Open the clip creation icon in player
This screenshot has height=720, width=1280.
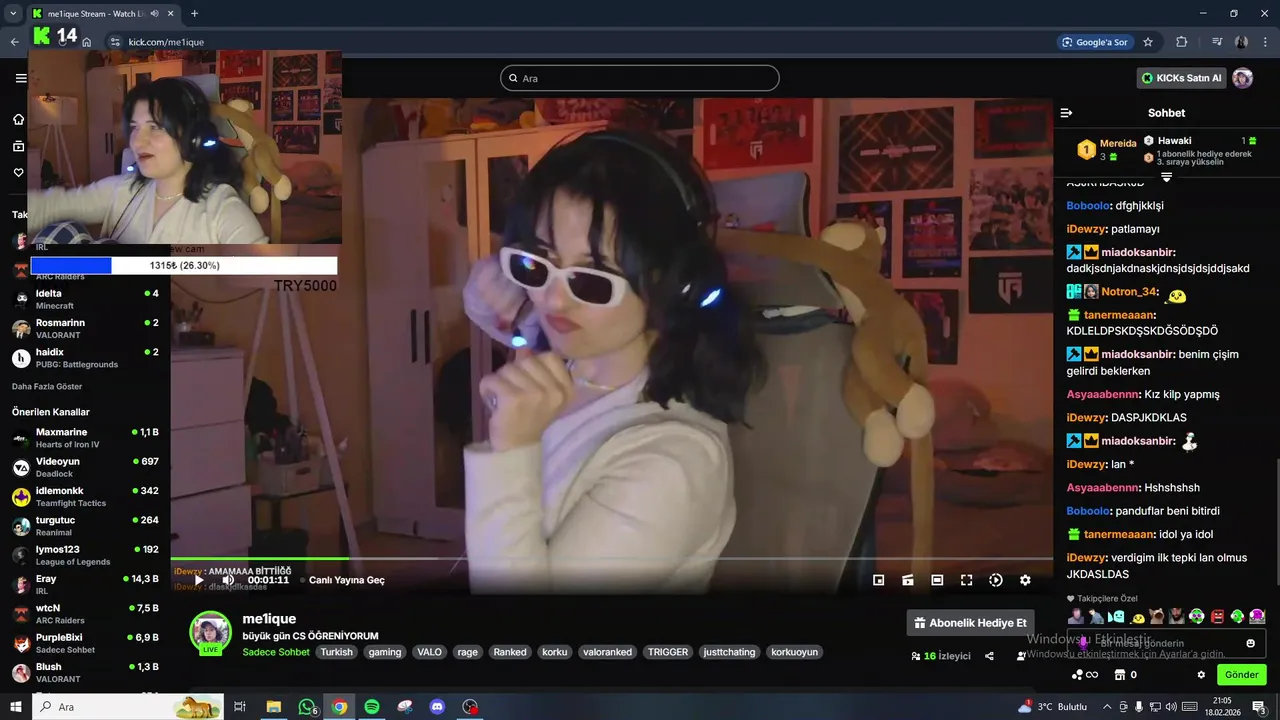click(908, 580)
